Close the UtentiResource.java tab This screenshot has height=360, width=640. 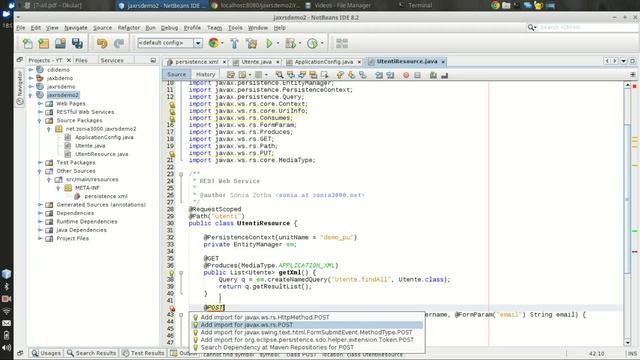point(443,62)
